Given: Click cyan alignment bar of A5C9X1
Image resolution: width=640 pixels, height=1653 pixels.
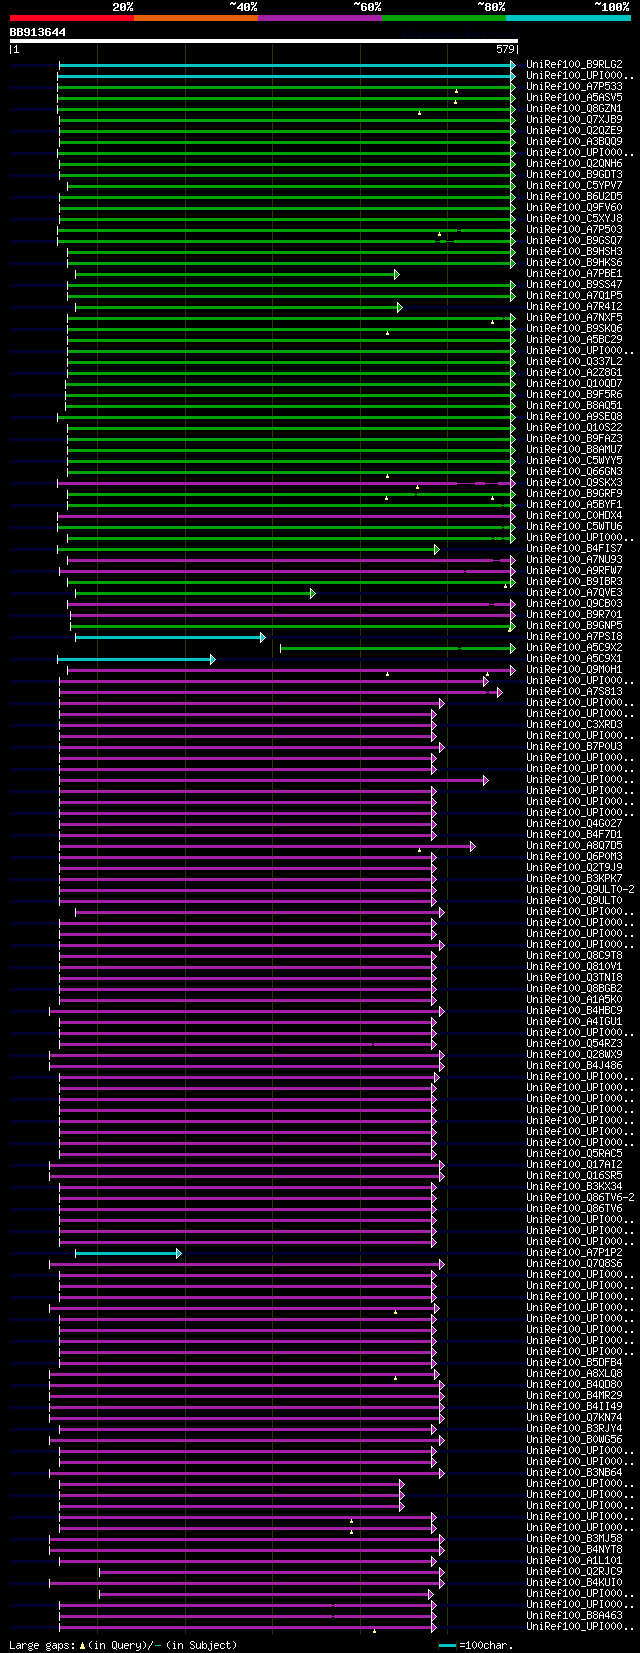Looking at the screenshot, I should point(136,659).
